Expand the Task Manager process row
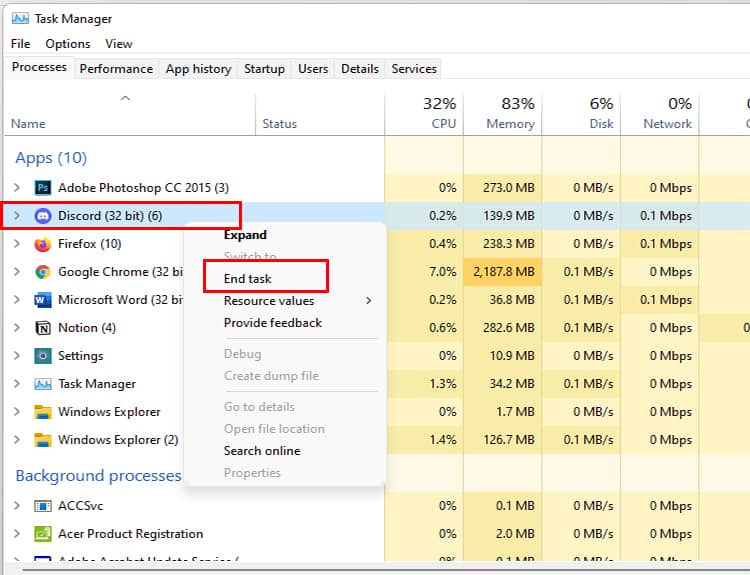The height and width of the screenshot is (575, 750). (17, 384)
